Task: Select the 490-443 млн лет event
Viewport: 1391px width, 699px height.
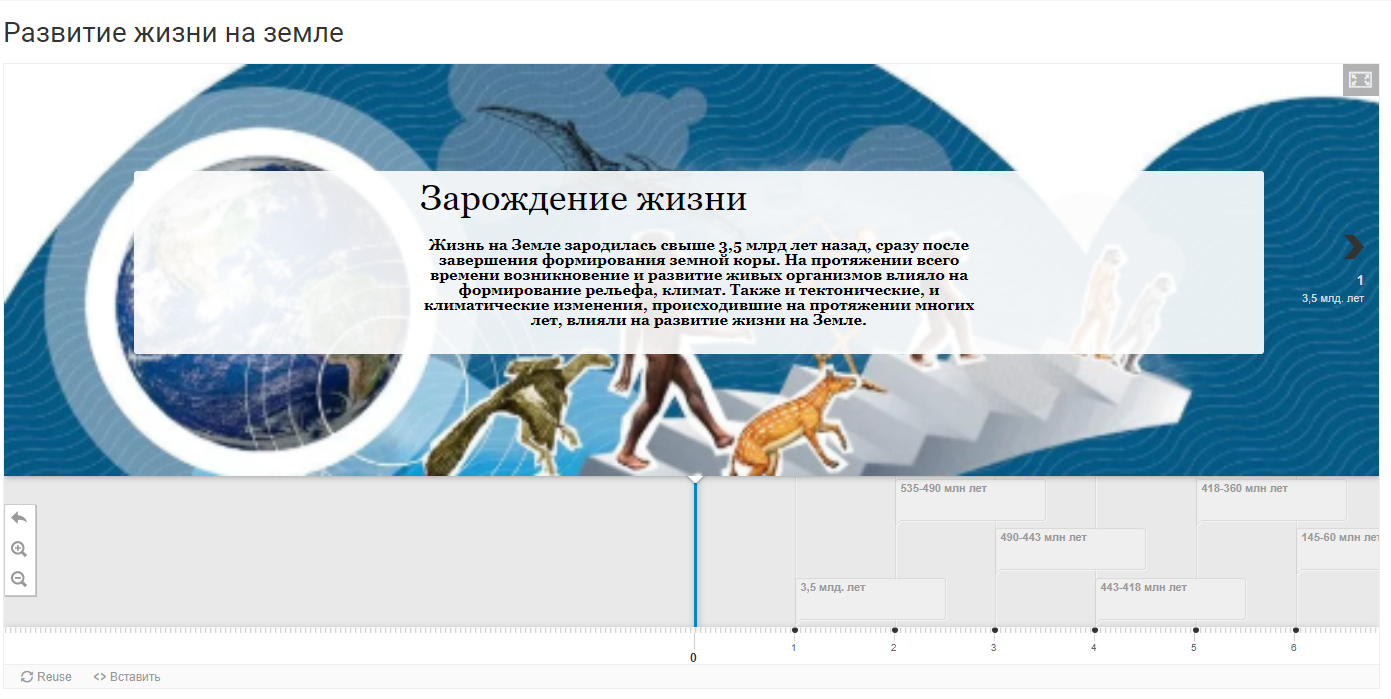Action: coord(1070,548)
